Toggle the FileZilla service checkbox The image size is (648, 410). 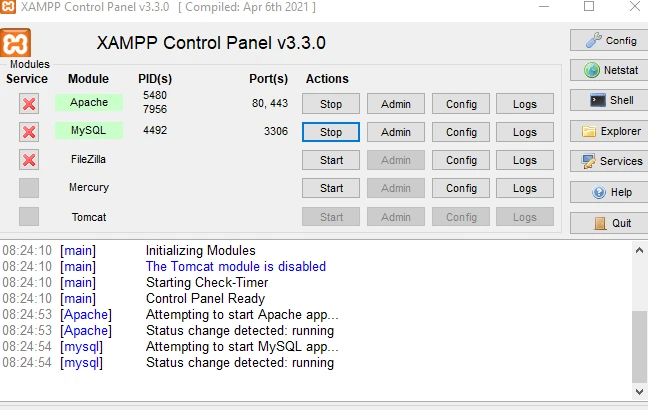coord(29,160)
